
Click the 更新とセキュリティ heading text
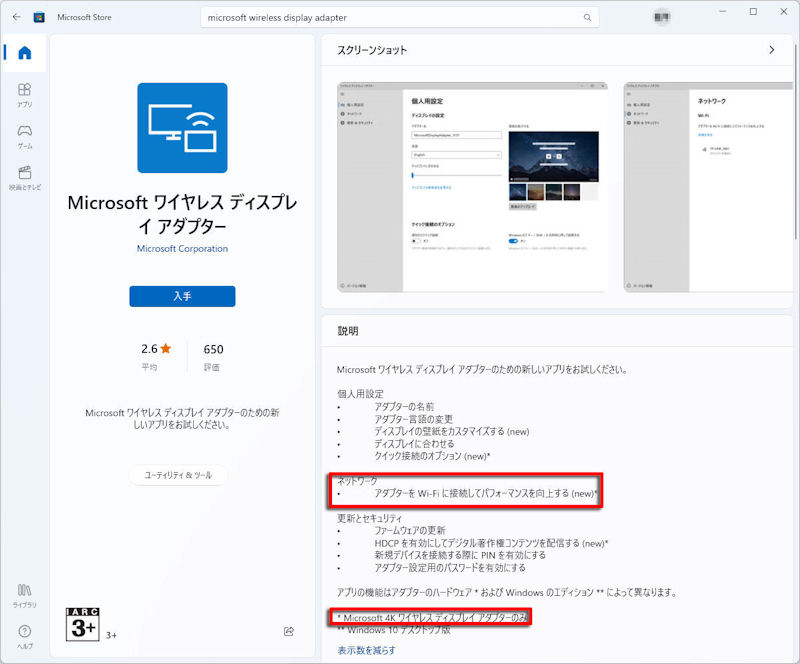pyautogui.click(x=369, y=518)
